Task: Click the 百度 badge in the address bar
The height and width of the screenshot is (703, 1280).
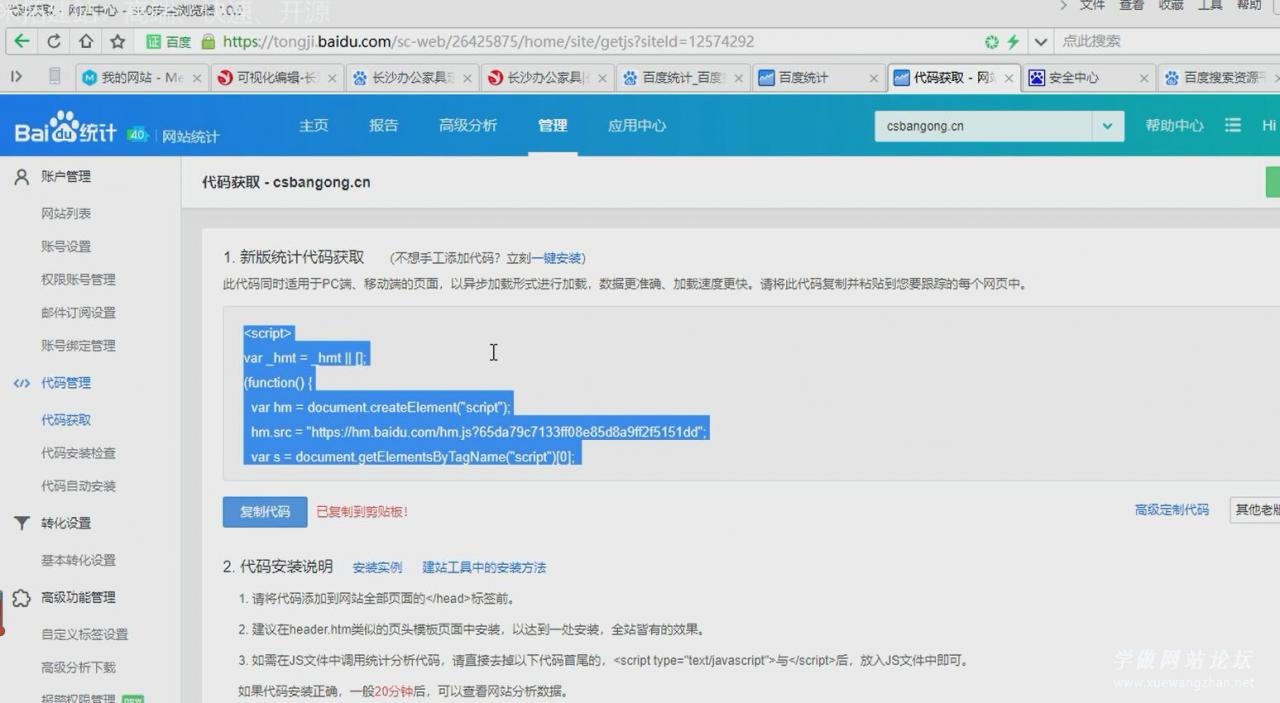Action: [165, 41]
